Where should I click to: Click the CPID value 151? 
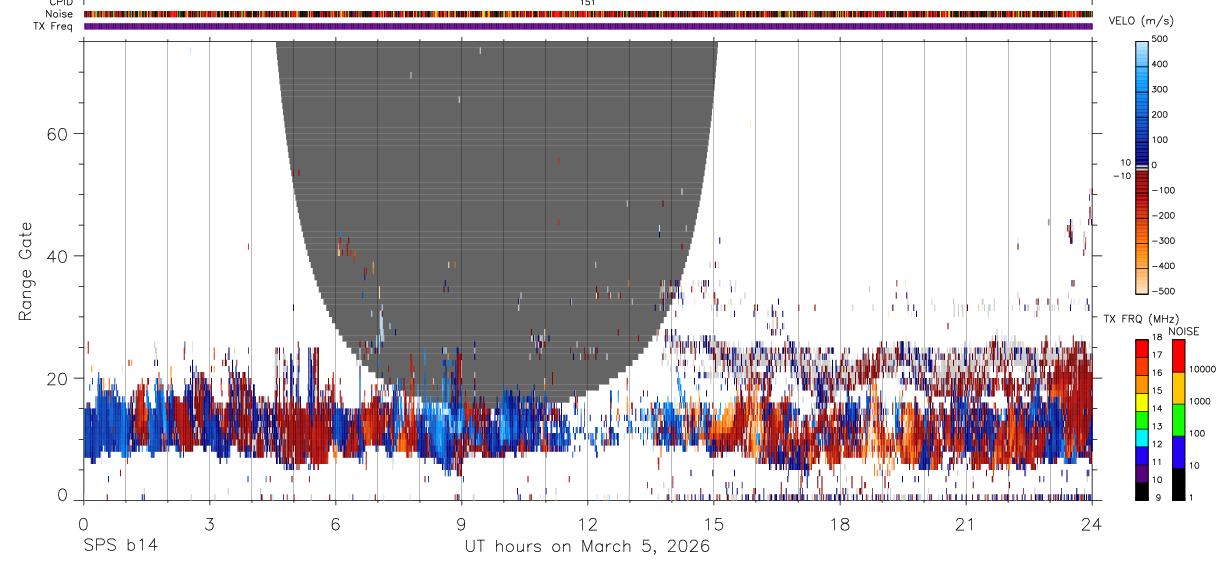click(587, 3)
